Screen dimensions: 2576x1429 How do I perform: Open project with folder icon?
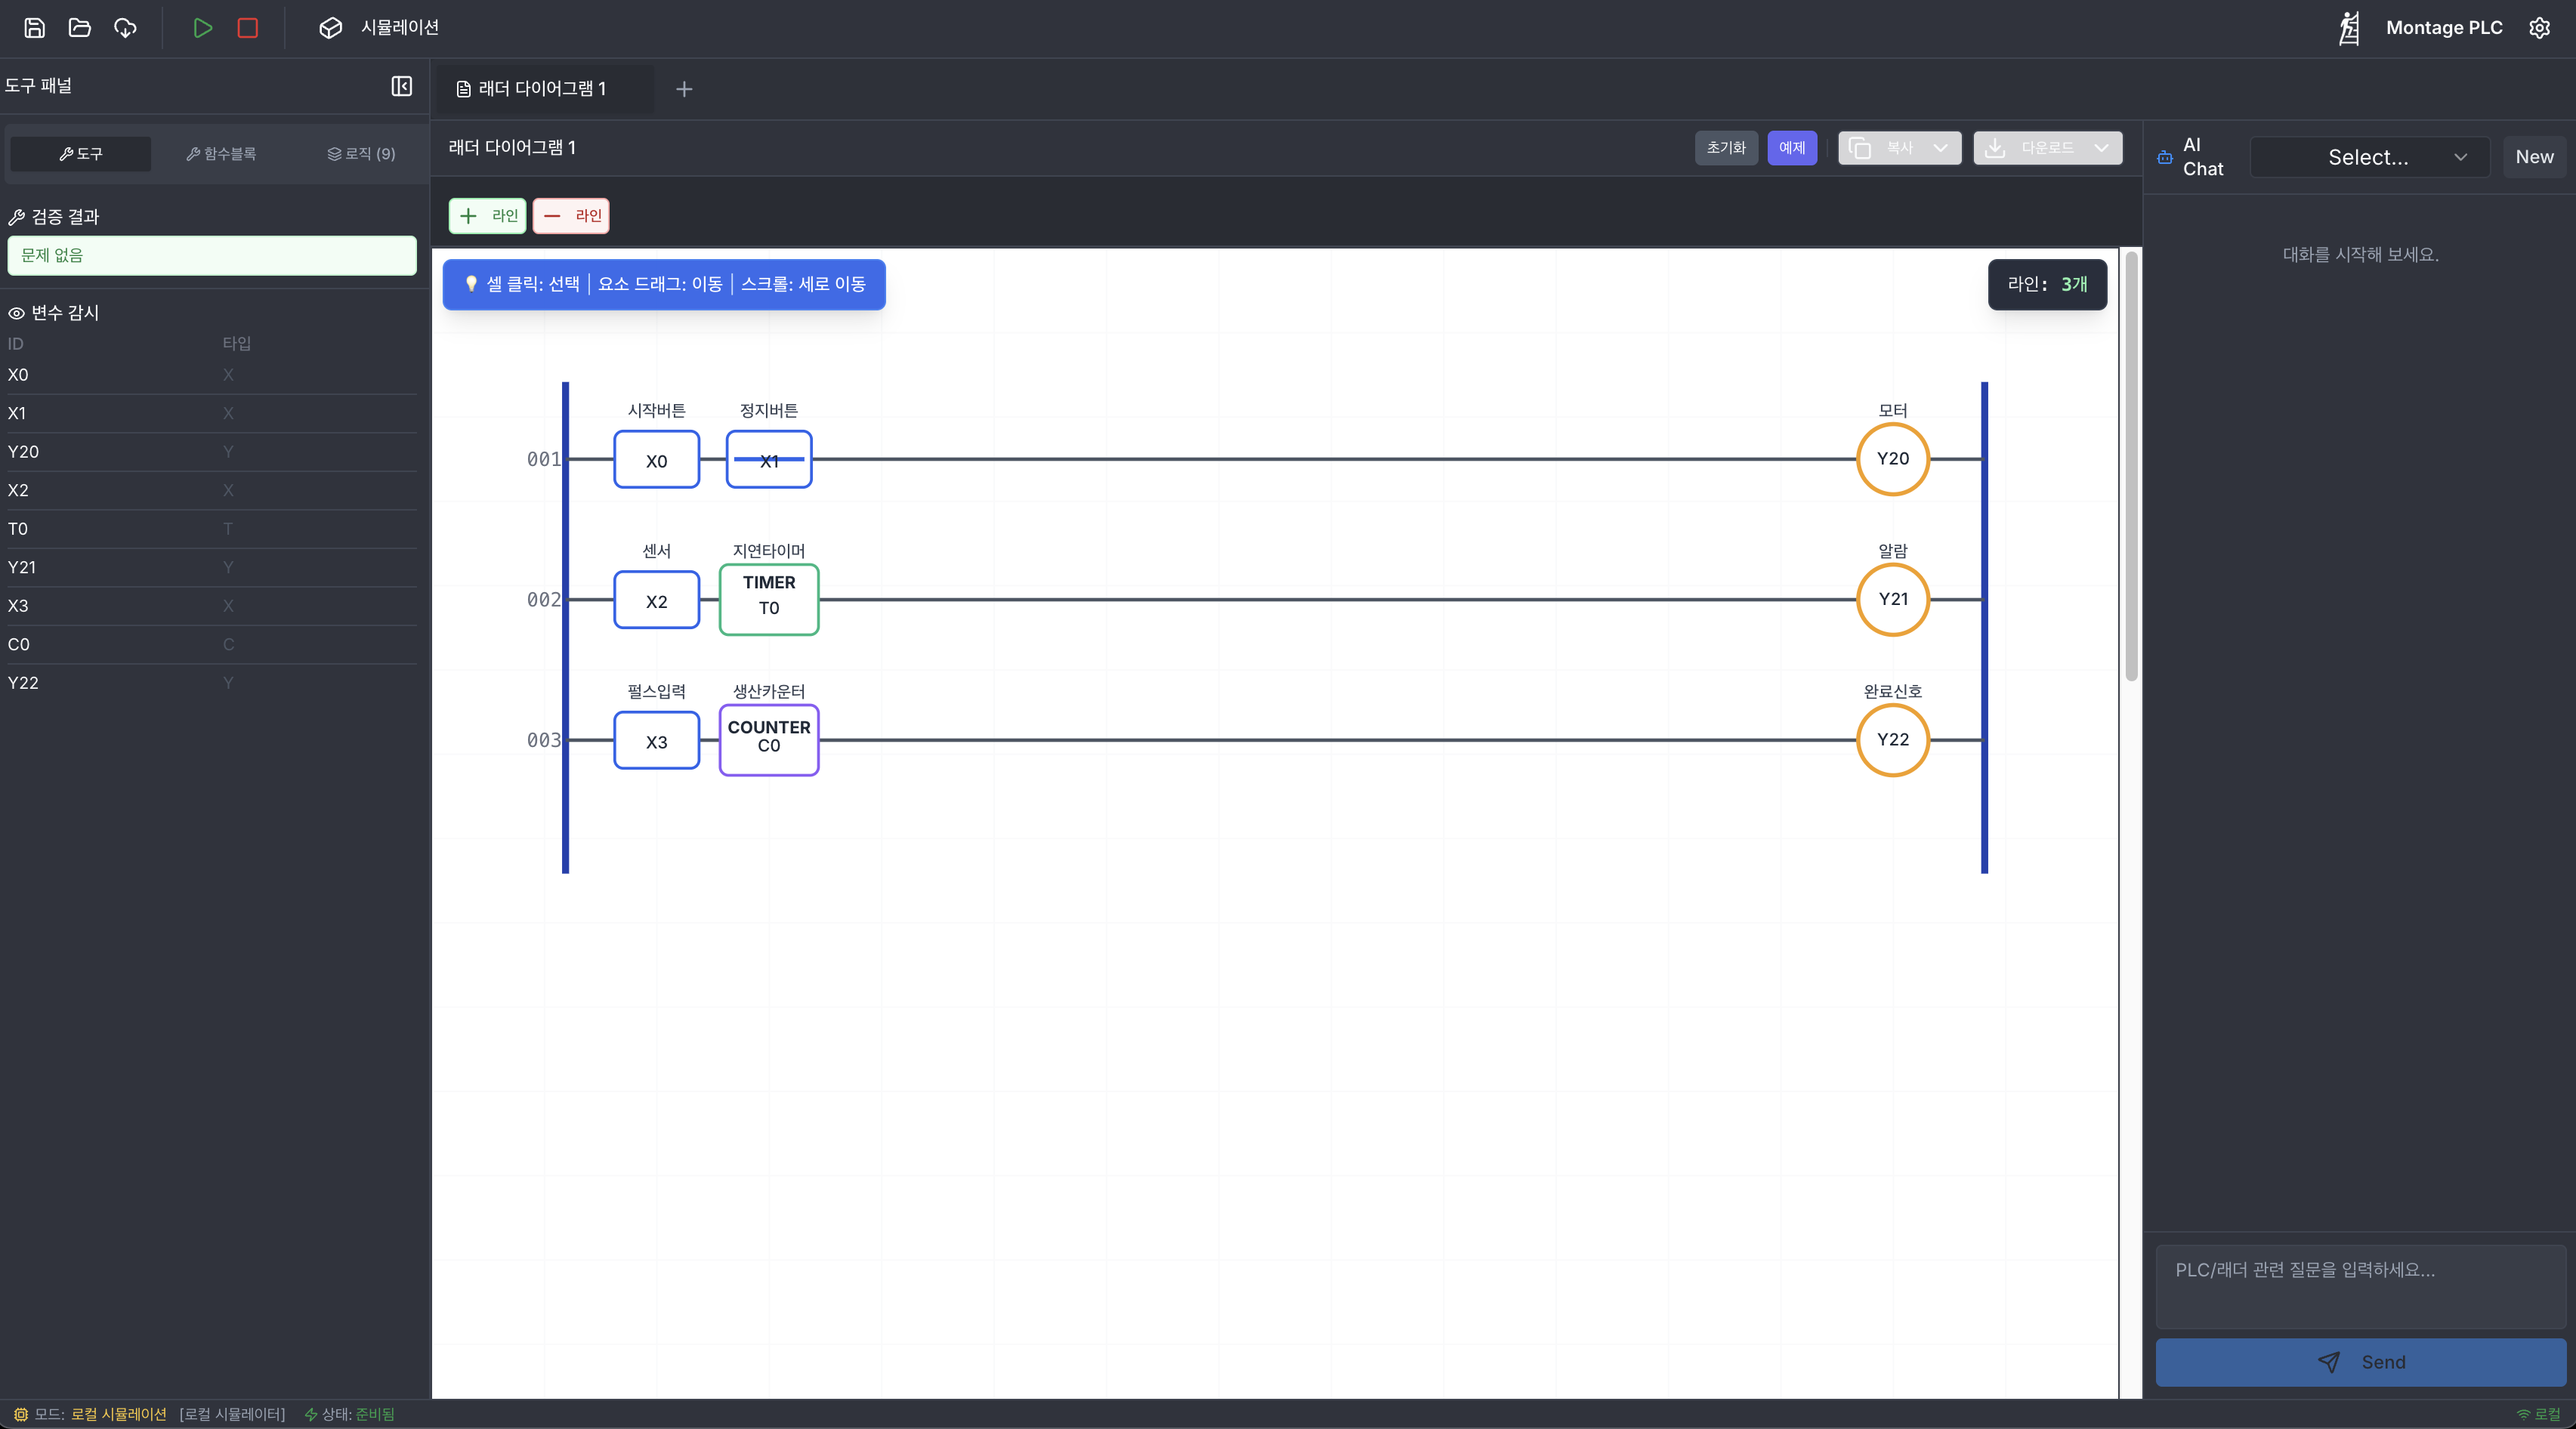point(80,28)
